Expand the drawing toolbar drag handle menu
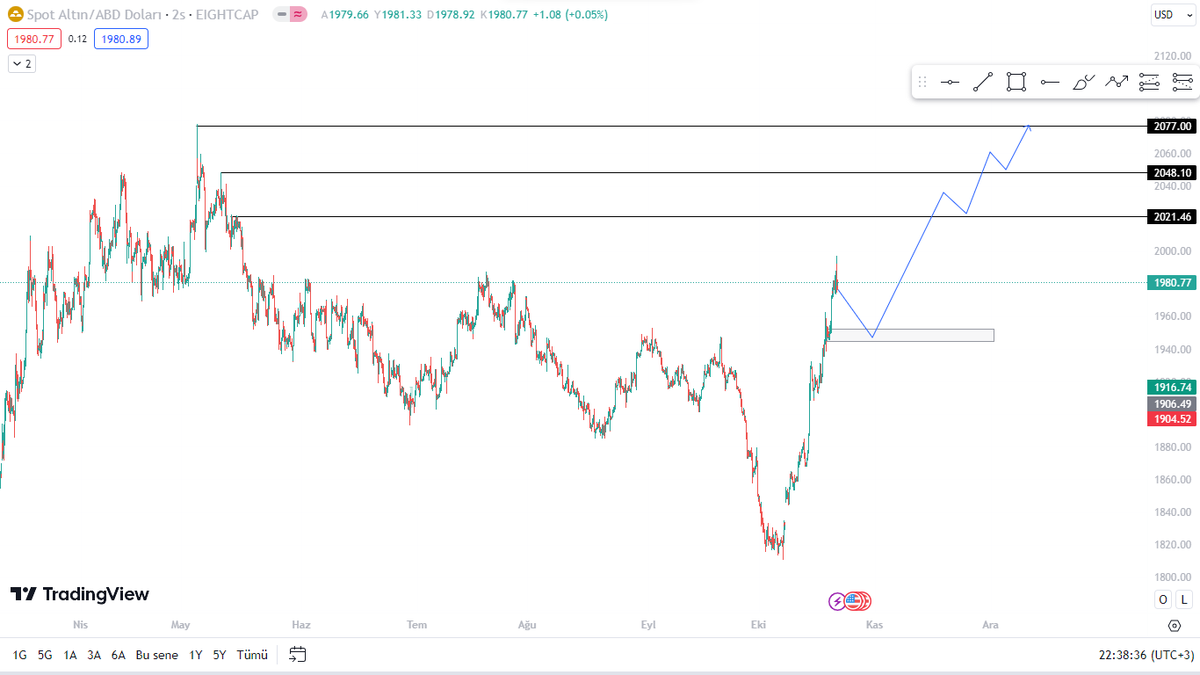Screen dimensions: 1200x675 922,82
